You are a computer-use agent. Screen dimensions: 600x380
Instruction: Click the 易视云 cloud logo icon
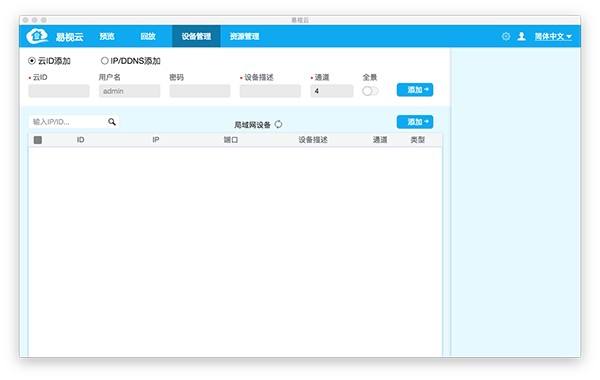coord(37,36)
